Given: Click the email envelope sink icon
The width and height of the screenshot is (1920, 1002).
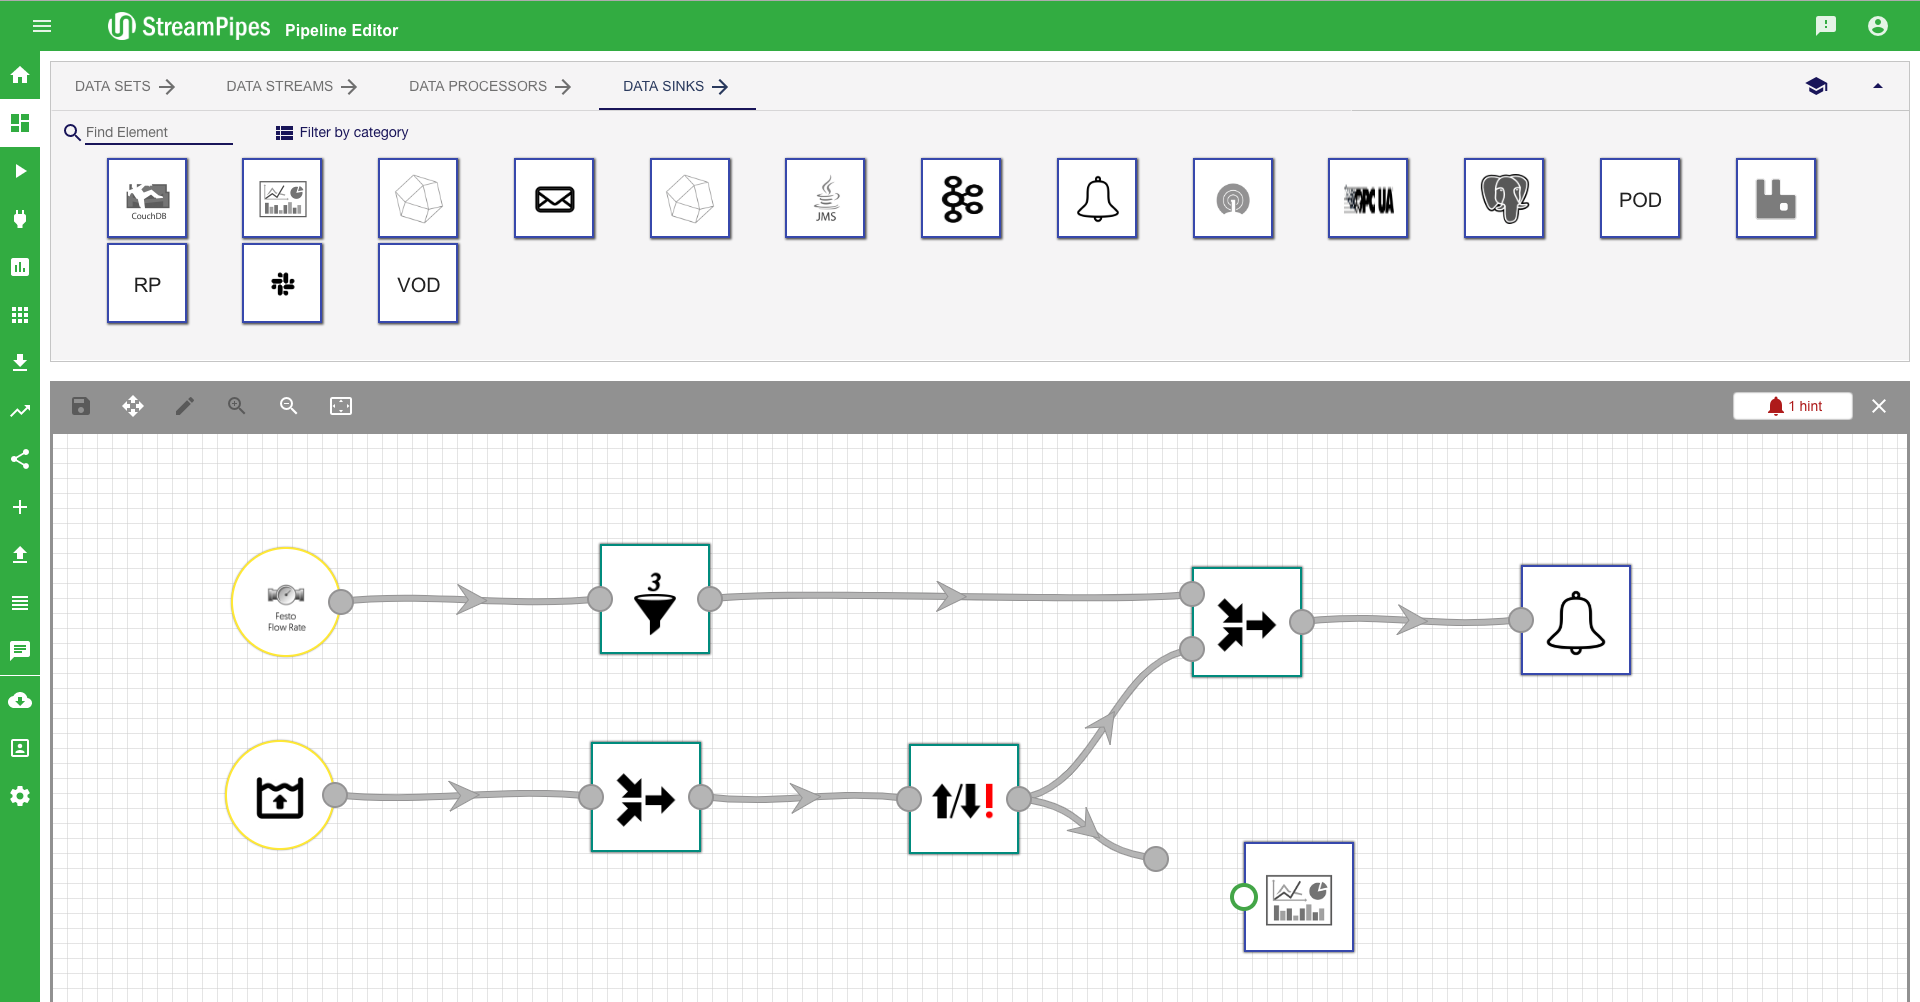Looking at the screenshot, I should pos(554,199).
